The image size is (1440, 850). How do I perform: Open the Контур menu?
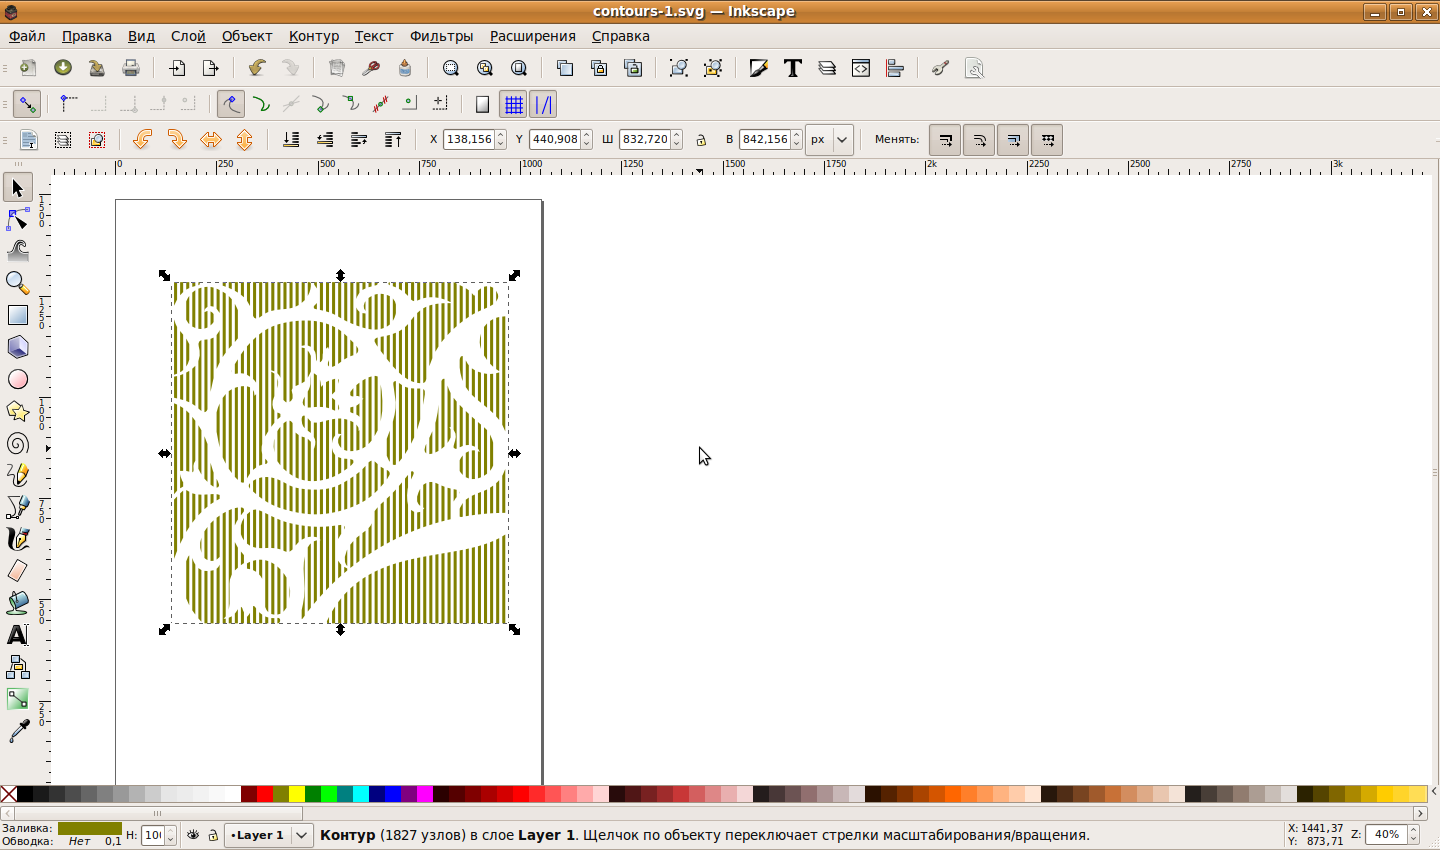314,36
